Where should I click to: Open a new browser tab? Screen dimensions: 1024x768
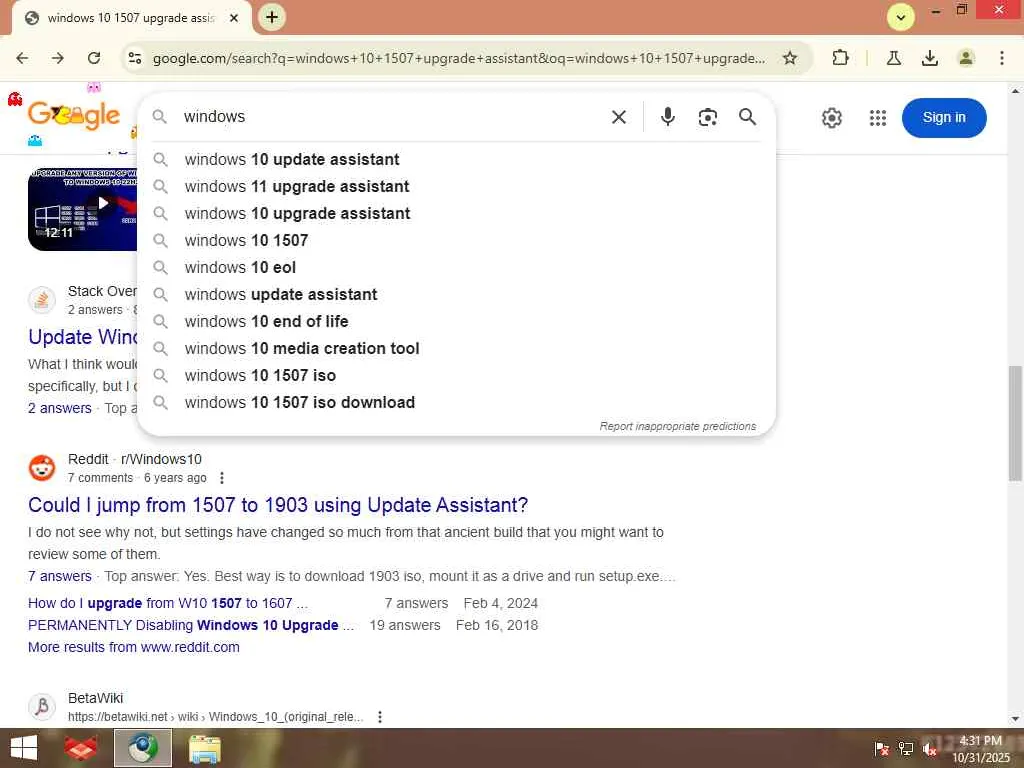click(272, 18)
